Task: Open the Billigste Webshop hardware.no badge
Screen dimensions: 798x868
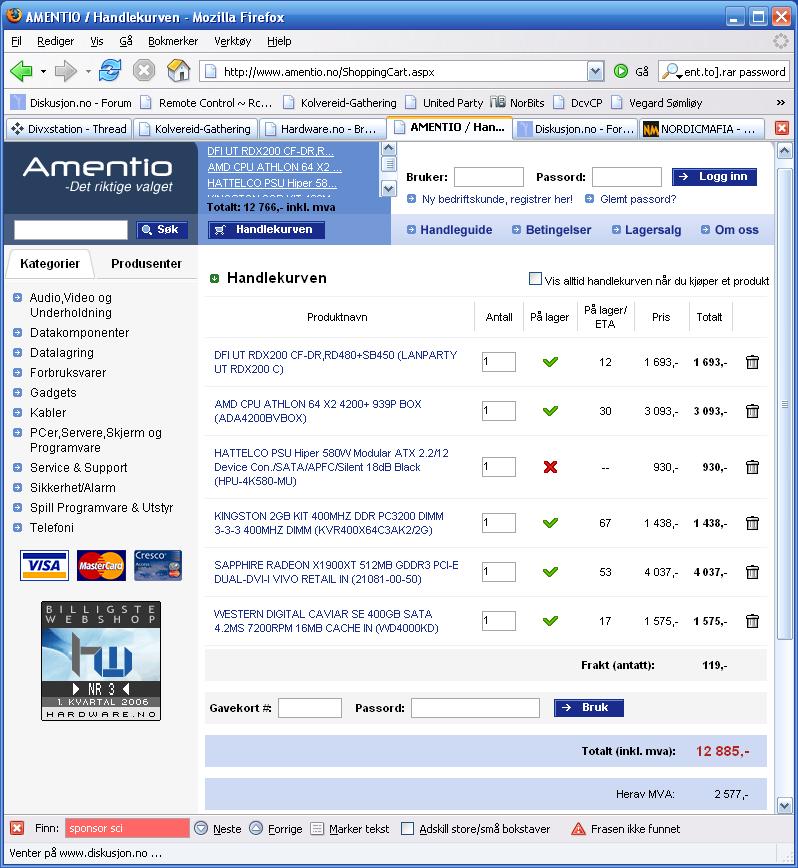Action: tap(101, 660)
